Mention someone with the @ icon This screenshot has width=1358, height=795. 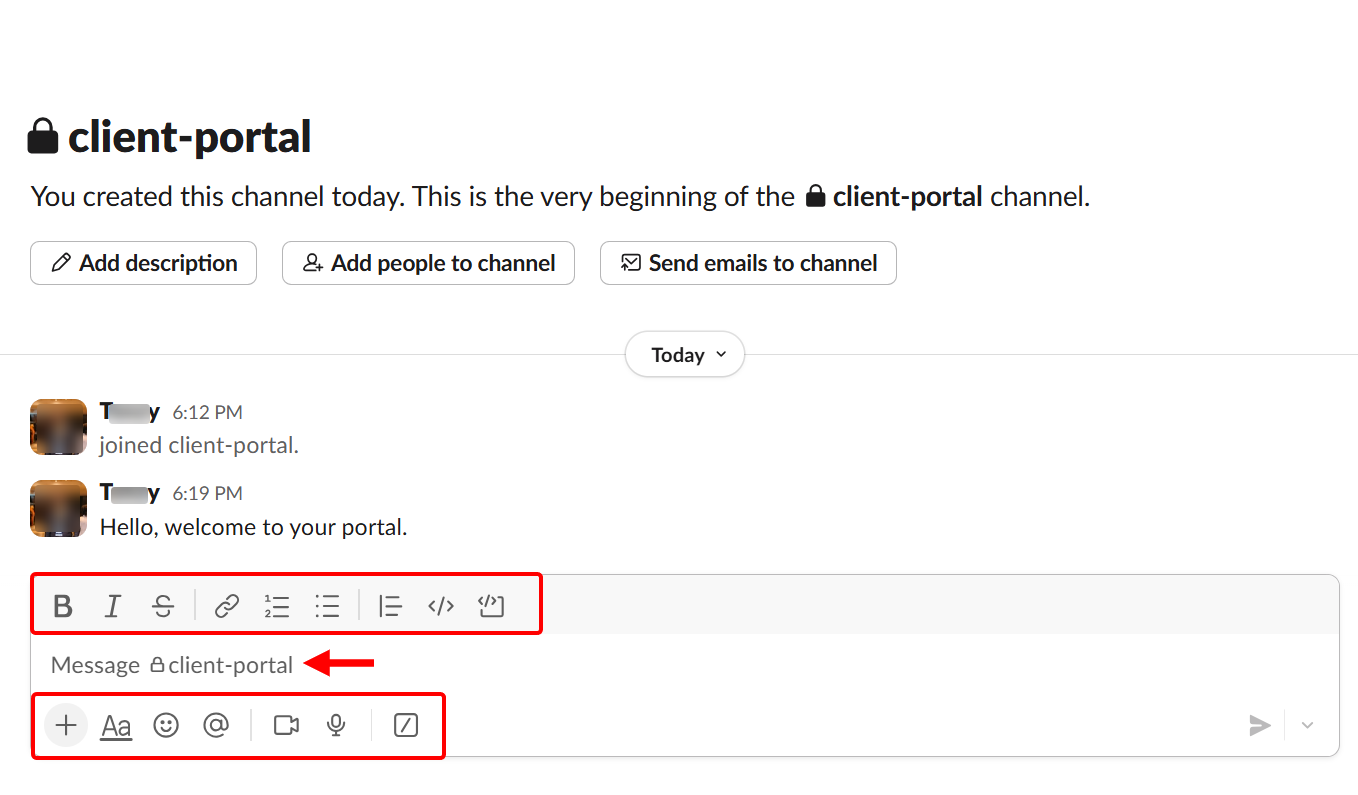pyautogui.click(x=216, y=725)
